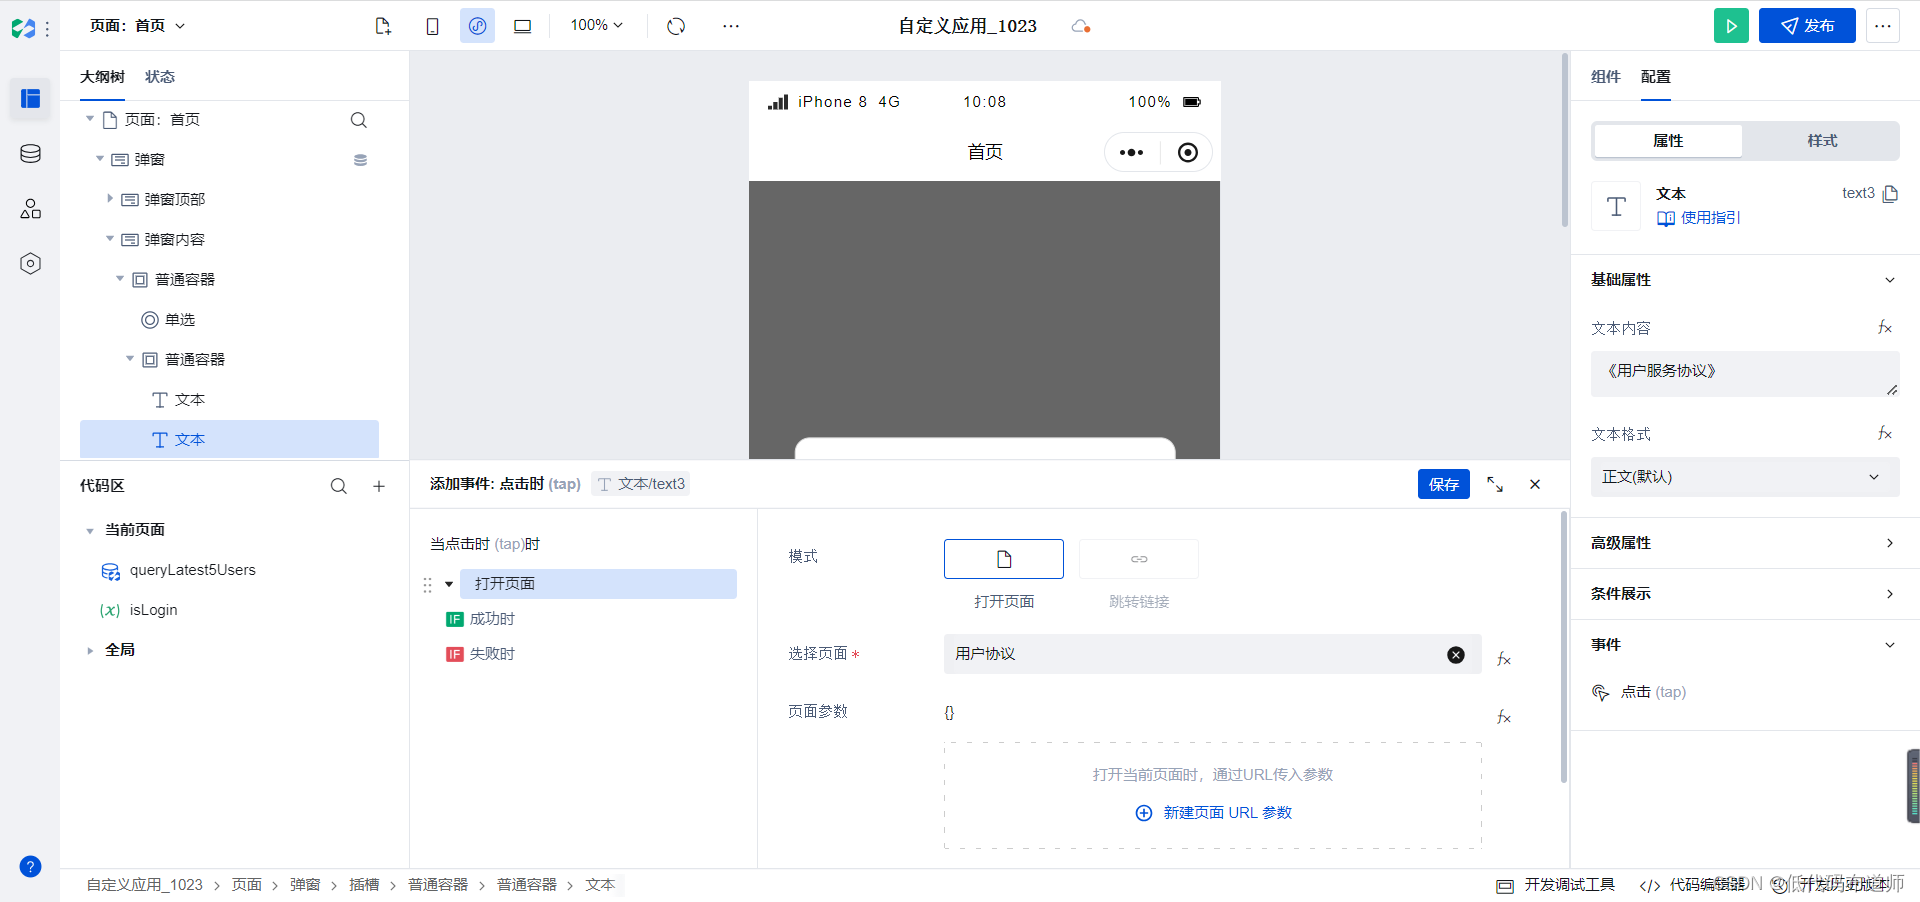This screenshot has height=902, width=1920.
Task: Bind expression fx for 页面参数
Action: point(1504,717)
